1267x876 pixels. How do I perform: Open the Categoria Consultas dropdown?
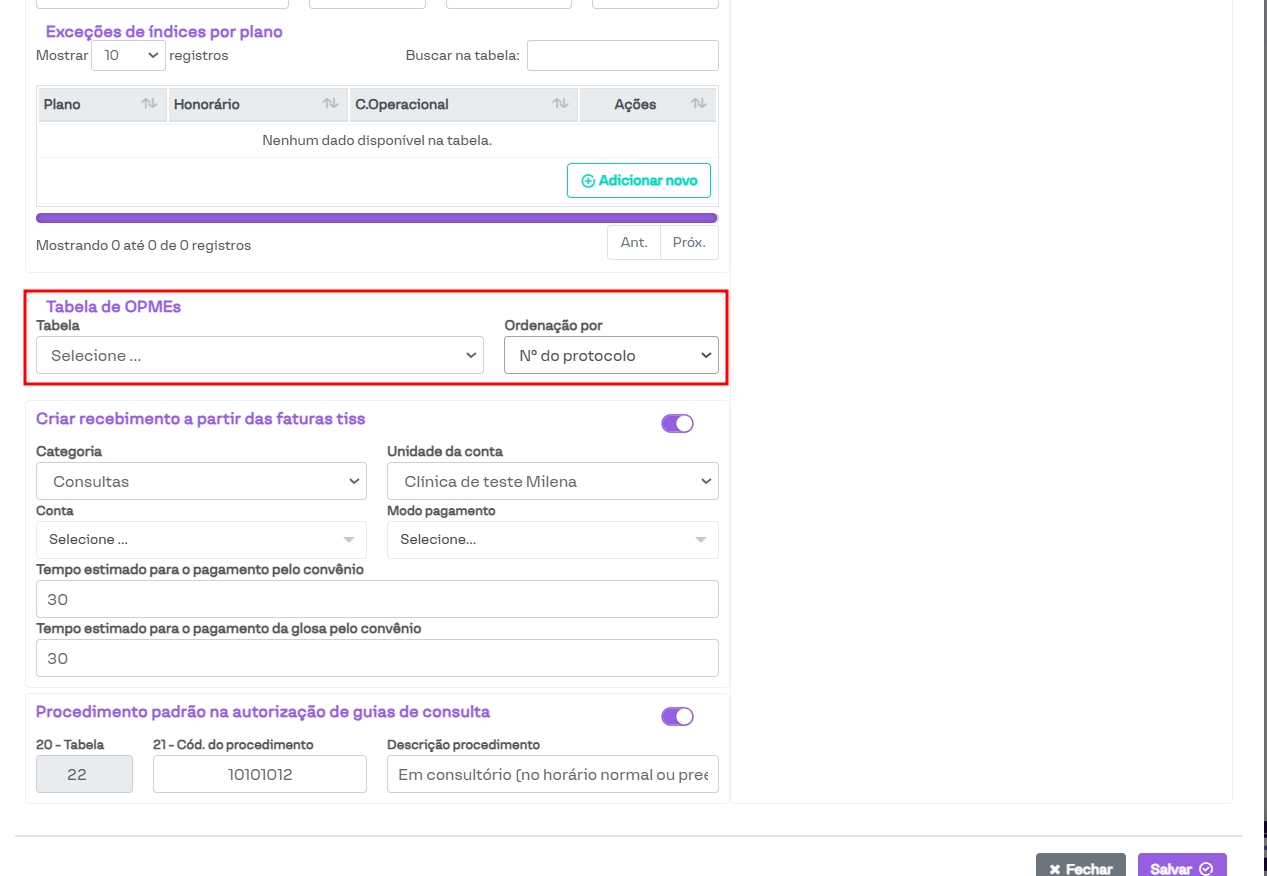pyautogui.click(x=201, y=482)
